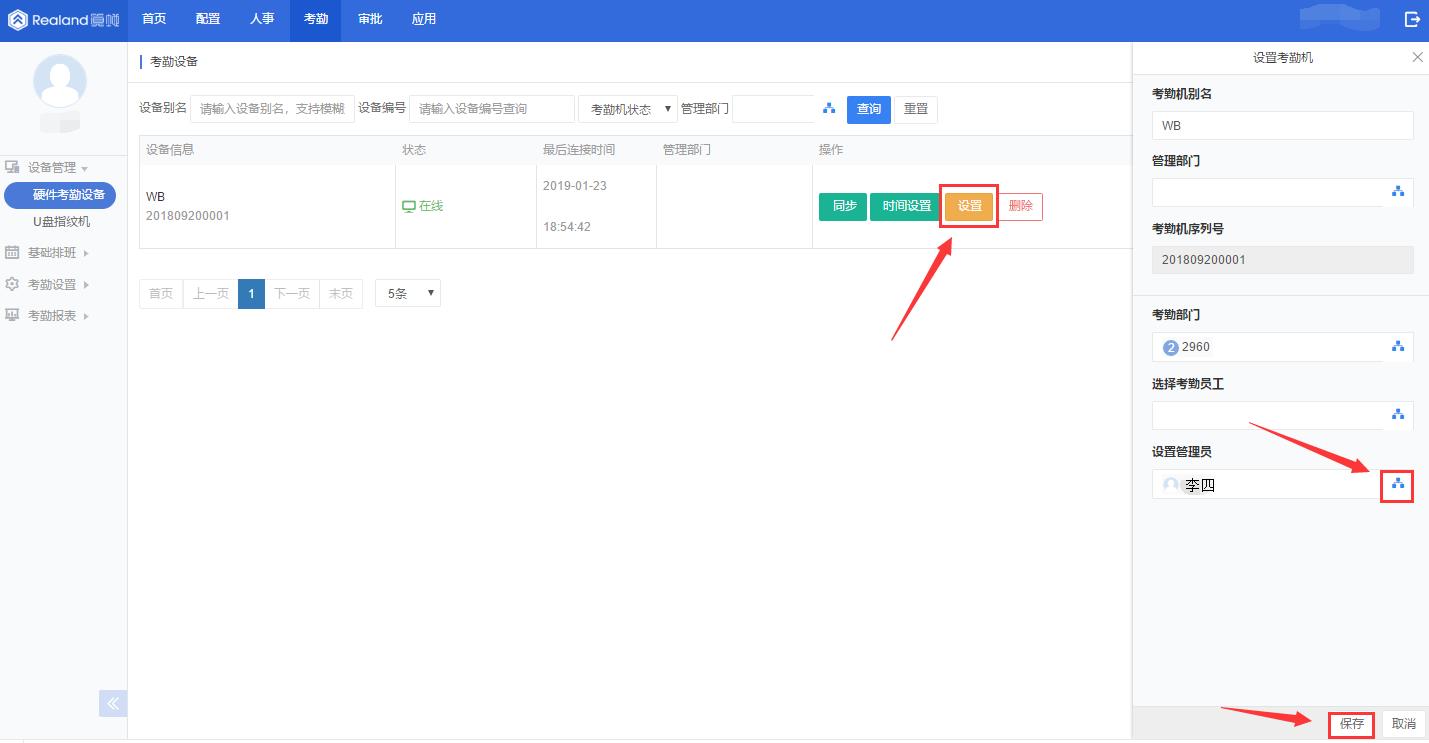Collapse the sidebar with double-arrow icon
The height and width of the screenshot is (743, 1429).
coord(112,703)
